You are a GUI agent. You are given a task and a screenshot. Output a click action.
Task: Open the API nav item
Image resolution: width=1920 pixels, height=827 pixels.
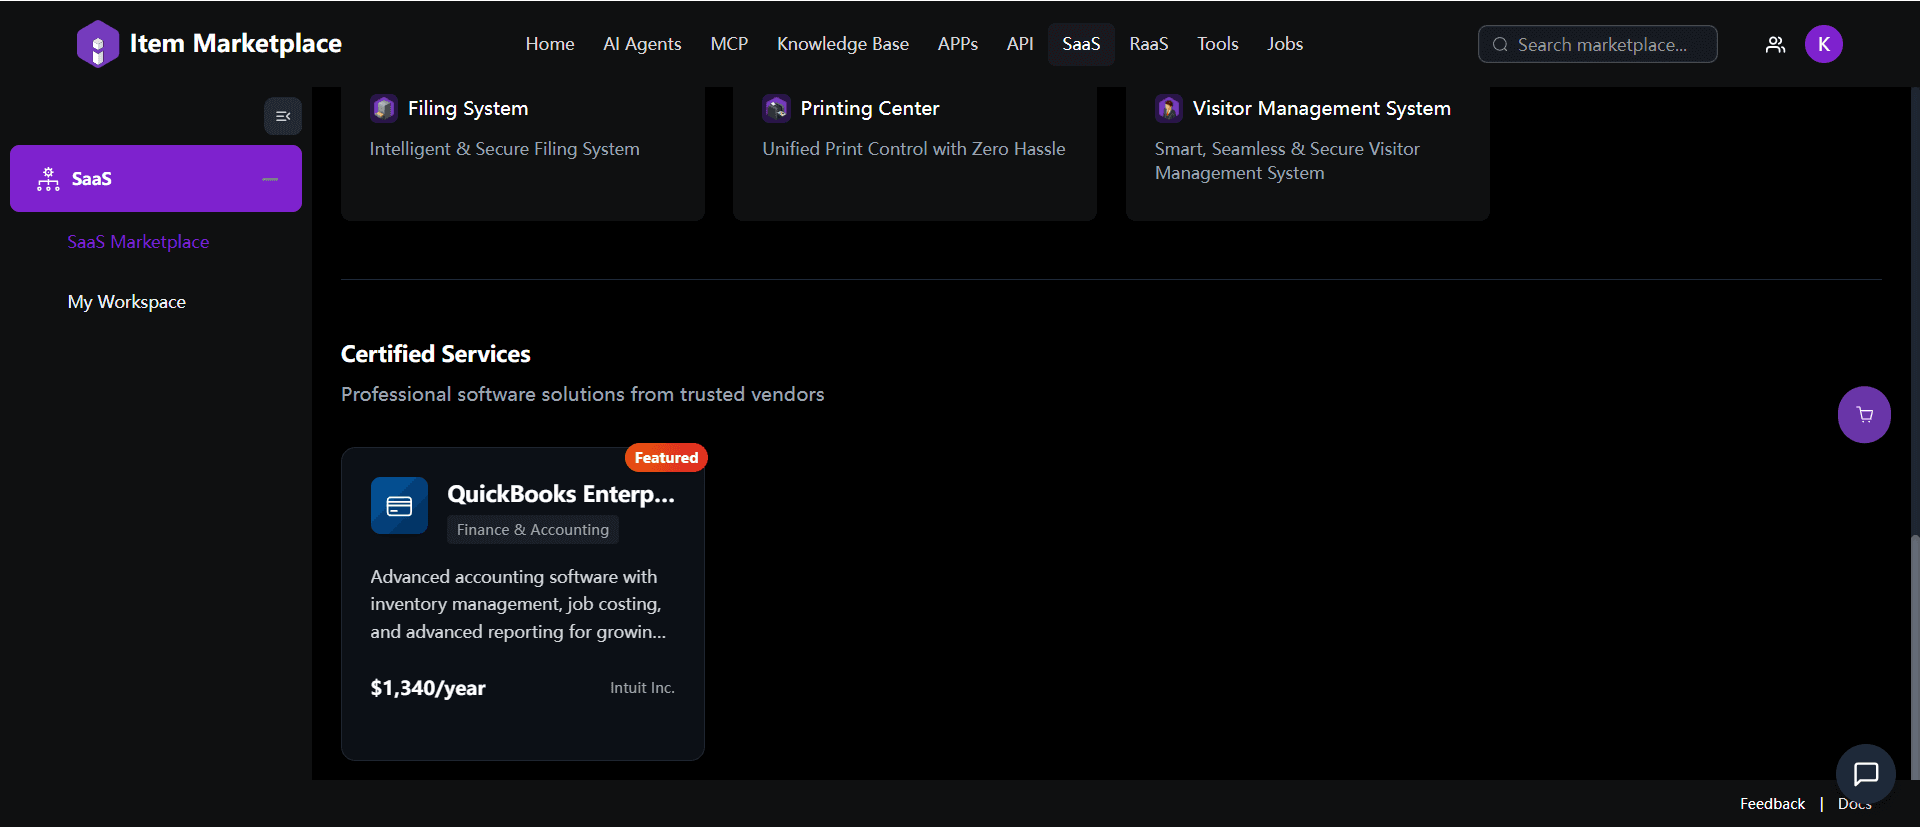pyautogui.click(x=1020, y=44)
